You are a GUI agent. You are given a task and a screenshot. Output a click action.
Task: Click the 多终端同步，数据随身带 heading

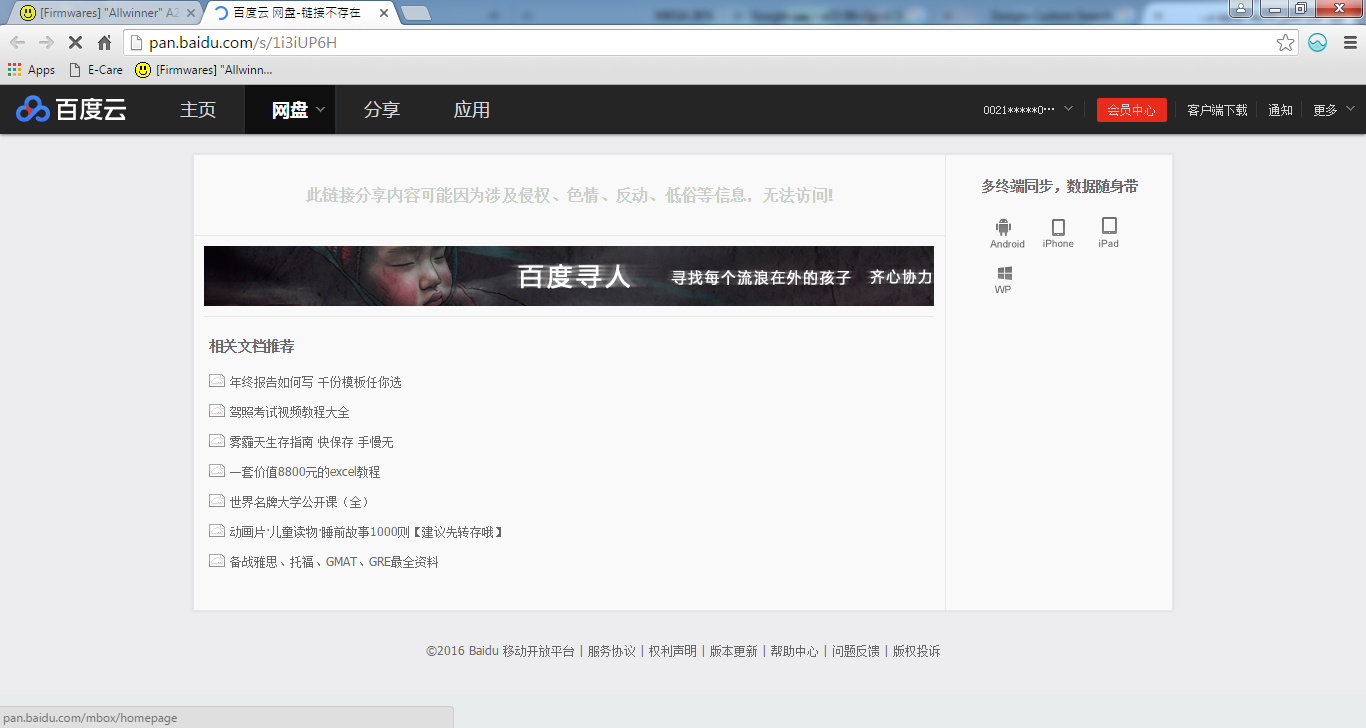point(1059,186)
